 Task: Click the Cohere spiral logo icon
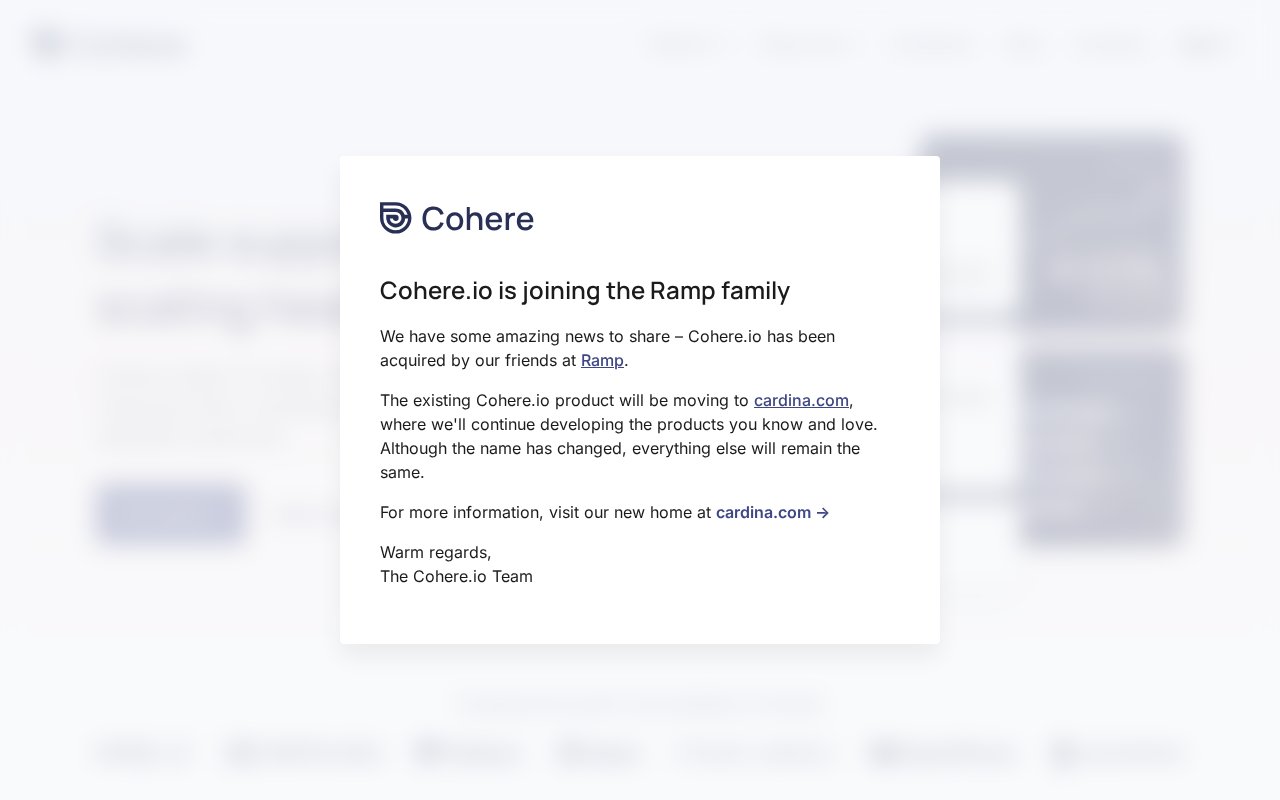pyautogui.click(x=395, y=218)
